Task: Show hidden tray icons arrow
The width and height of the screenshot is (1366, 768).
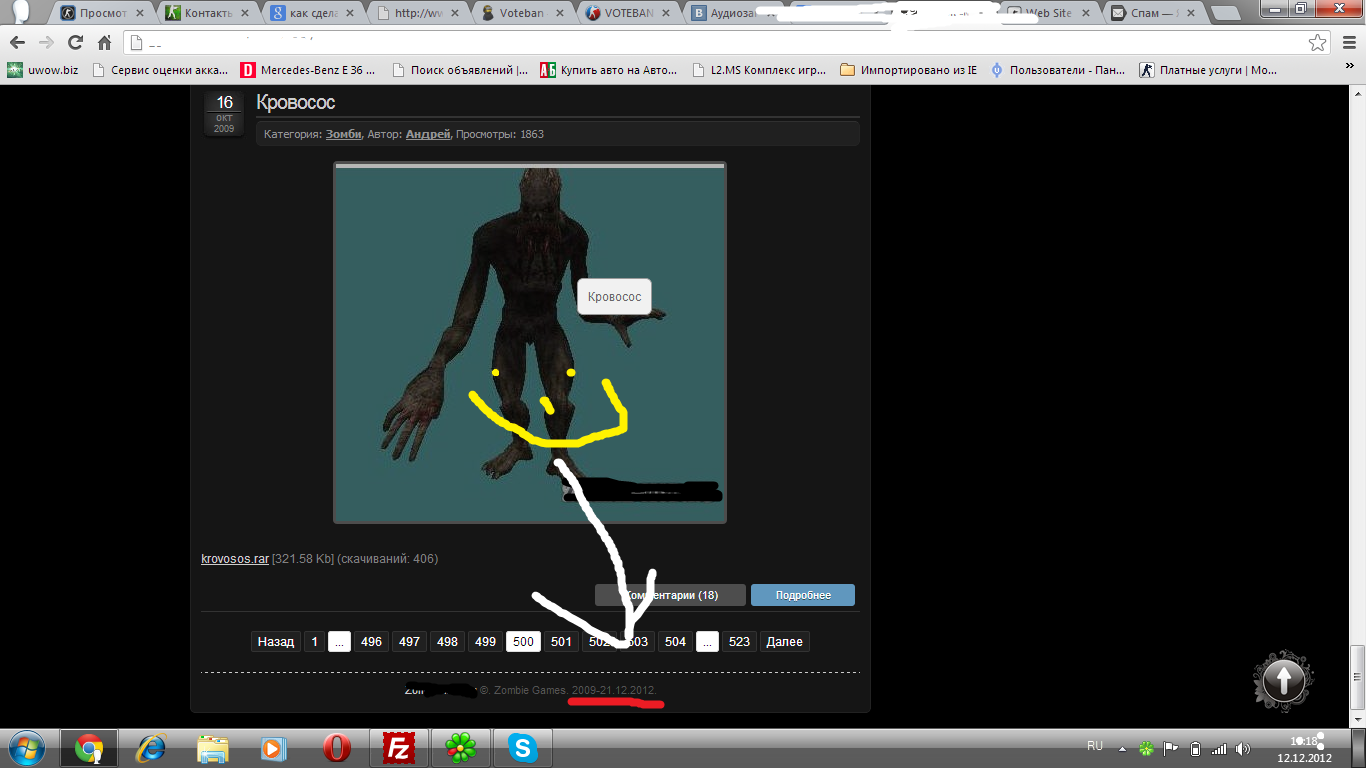Action: coord(1122,748)
